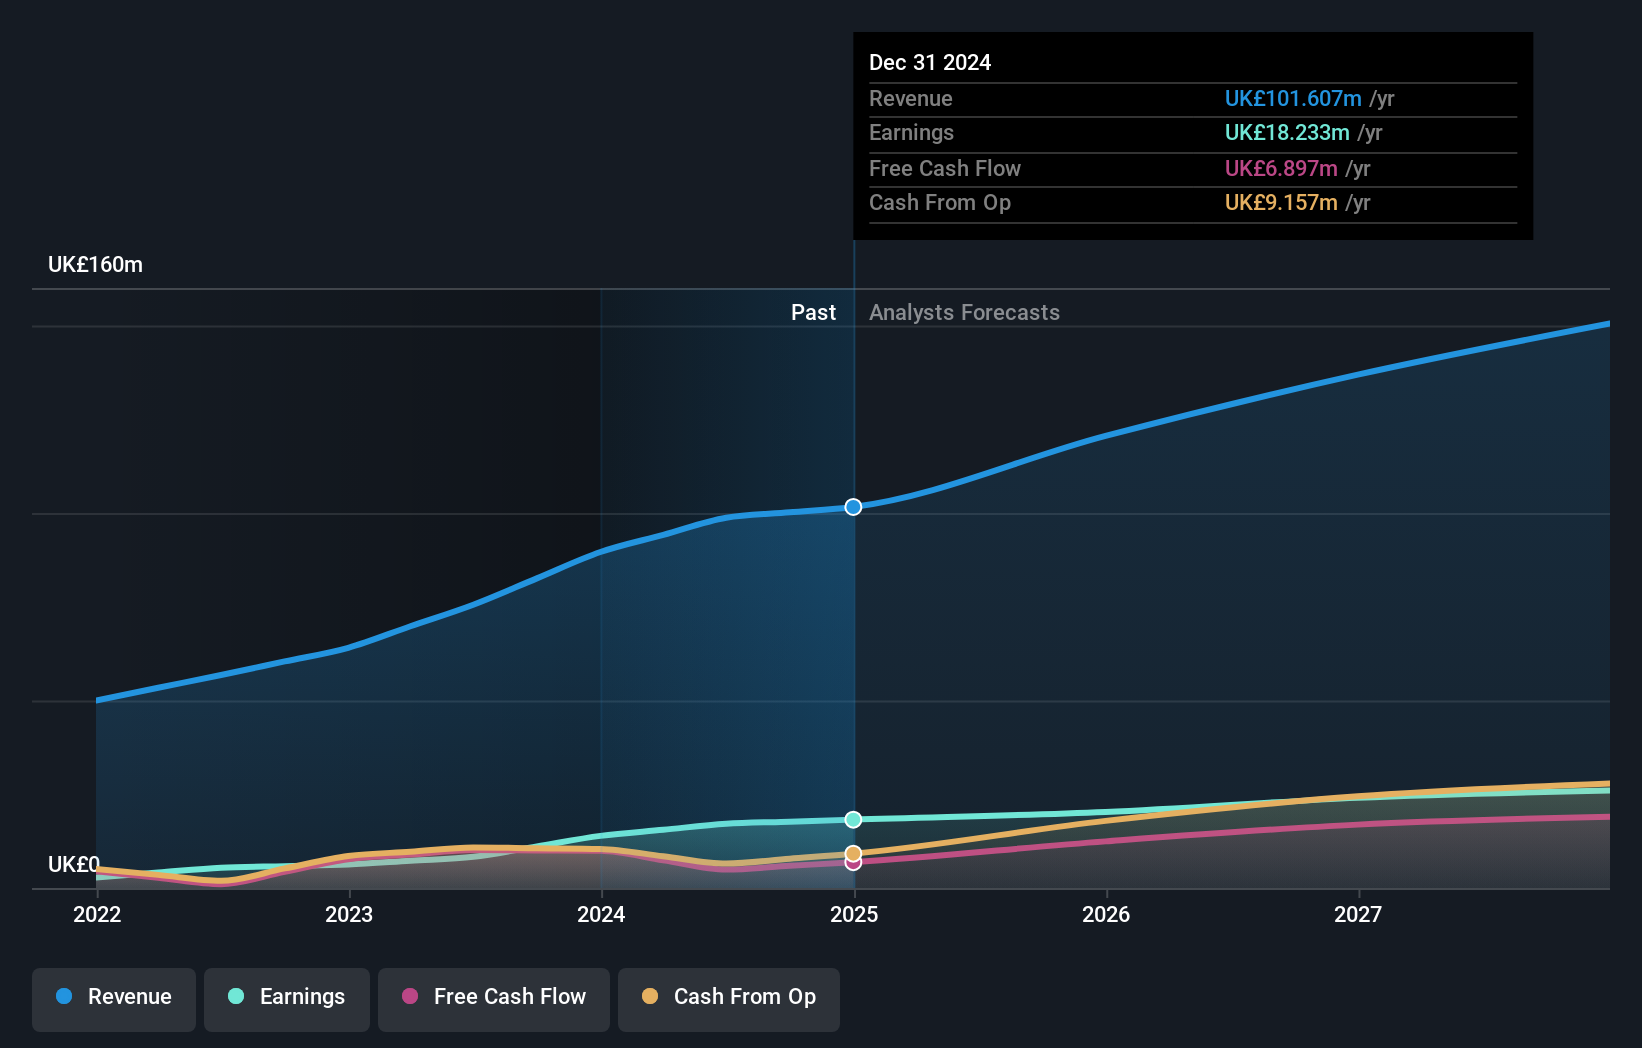The height and width of the screenshot is (1048, 1642).
Task: Toggle the Revenue legend button
Action: point(114,999)
